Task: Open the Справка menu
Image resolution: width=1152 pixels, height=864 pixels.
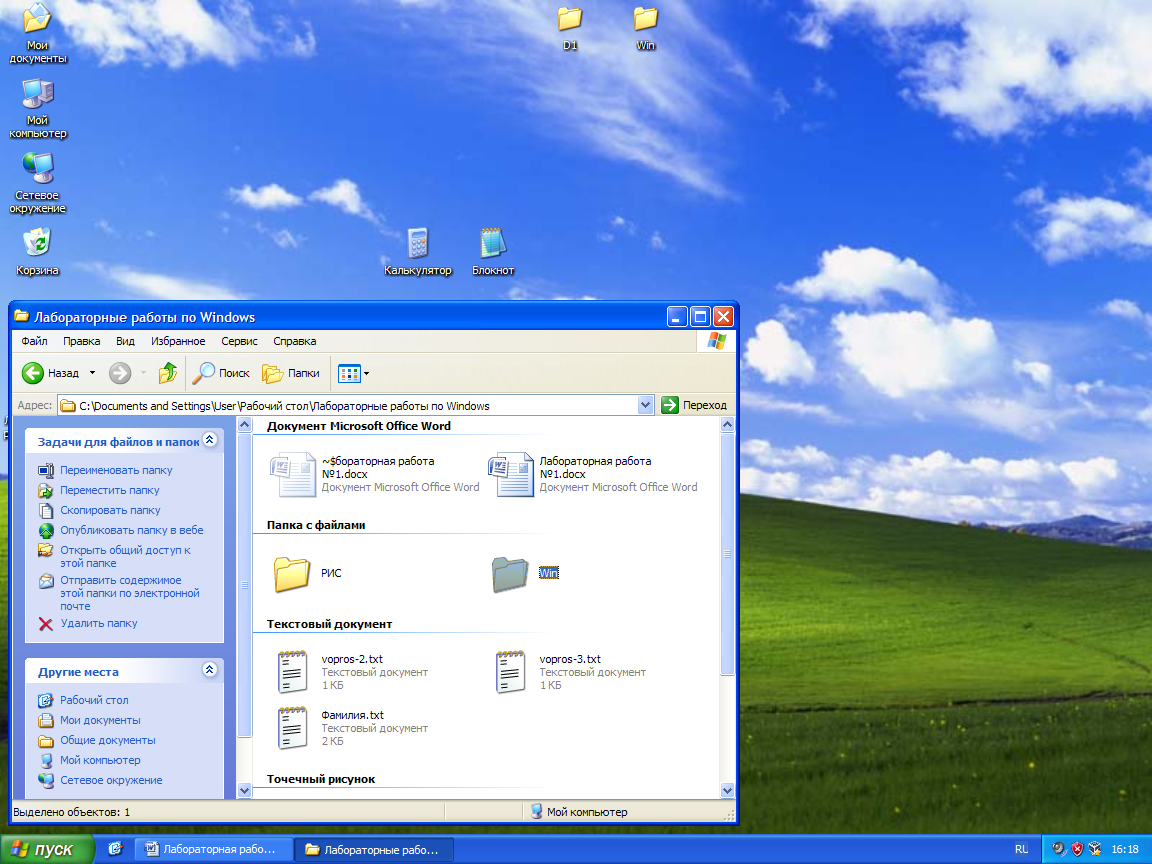Action: click(295, 341)
